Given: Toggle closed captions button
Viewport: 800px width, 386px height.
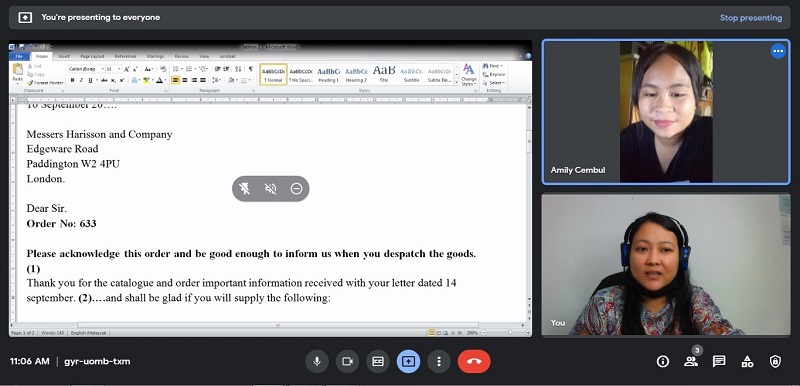Looking at the screenshot, I should [x=378, y=362].
